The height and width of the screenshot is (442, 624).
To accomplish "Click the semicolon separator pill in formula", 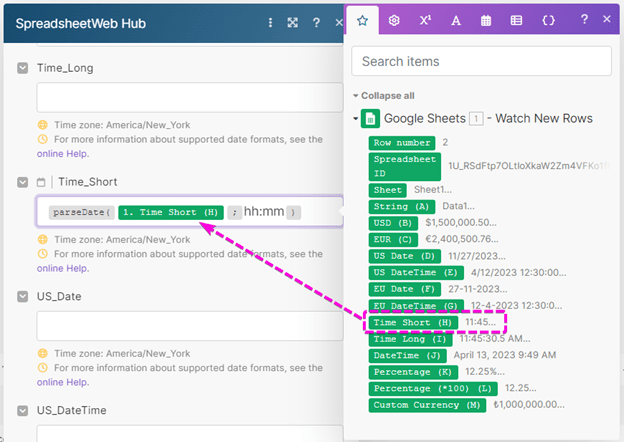I will tap(235, 212).
